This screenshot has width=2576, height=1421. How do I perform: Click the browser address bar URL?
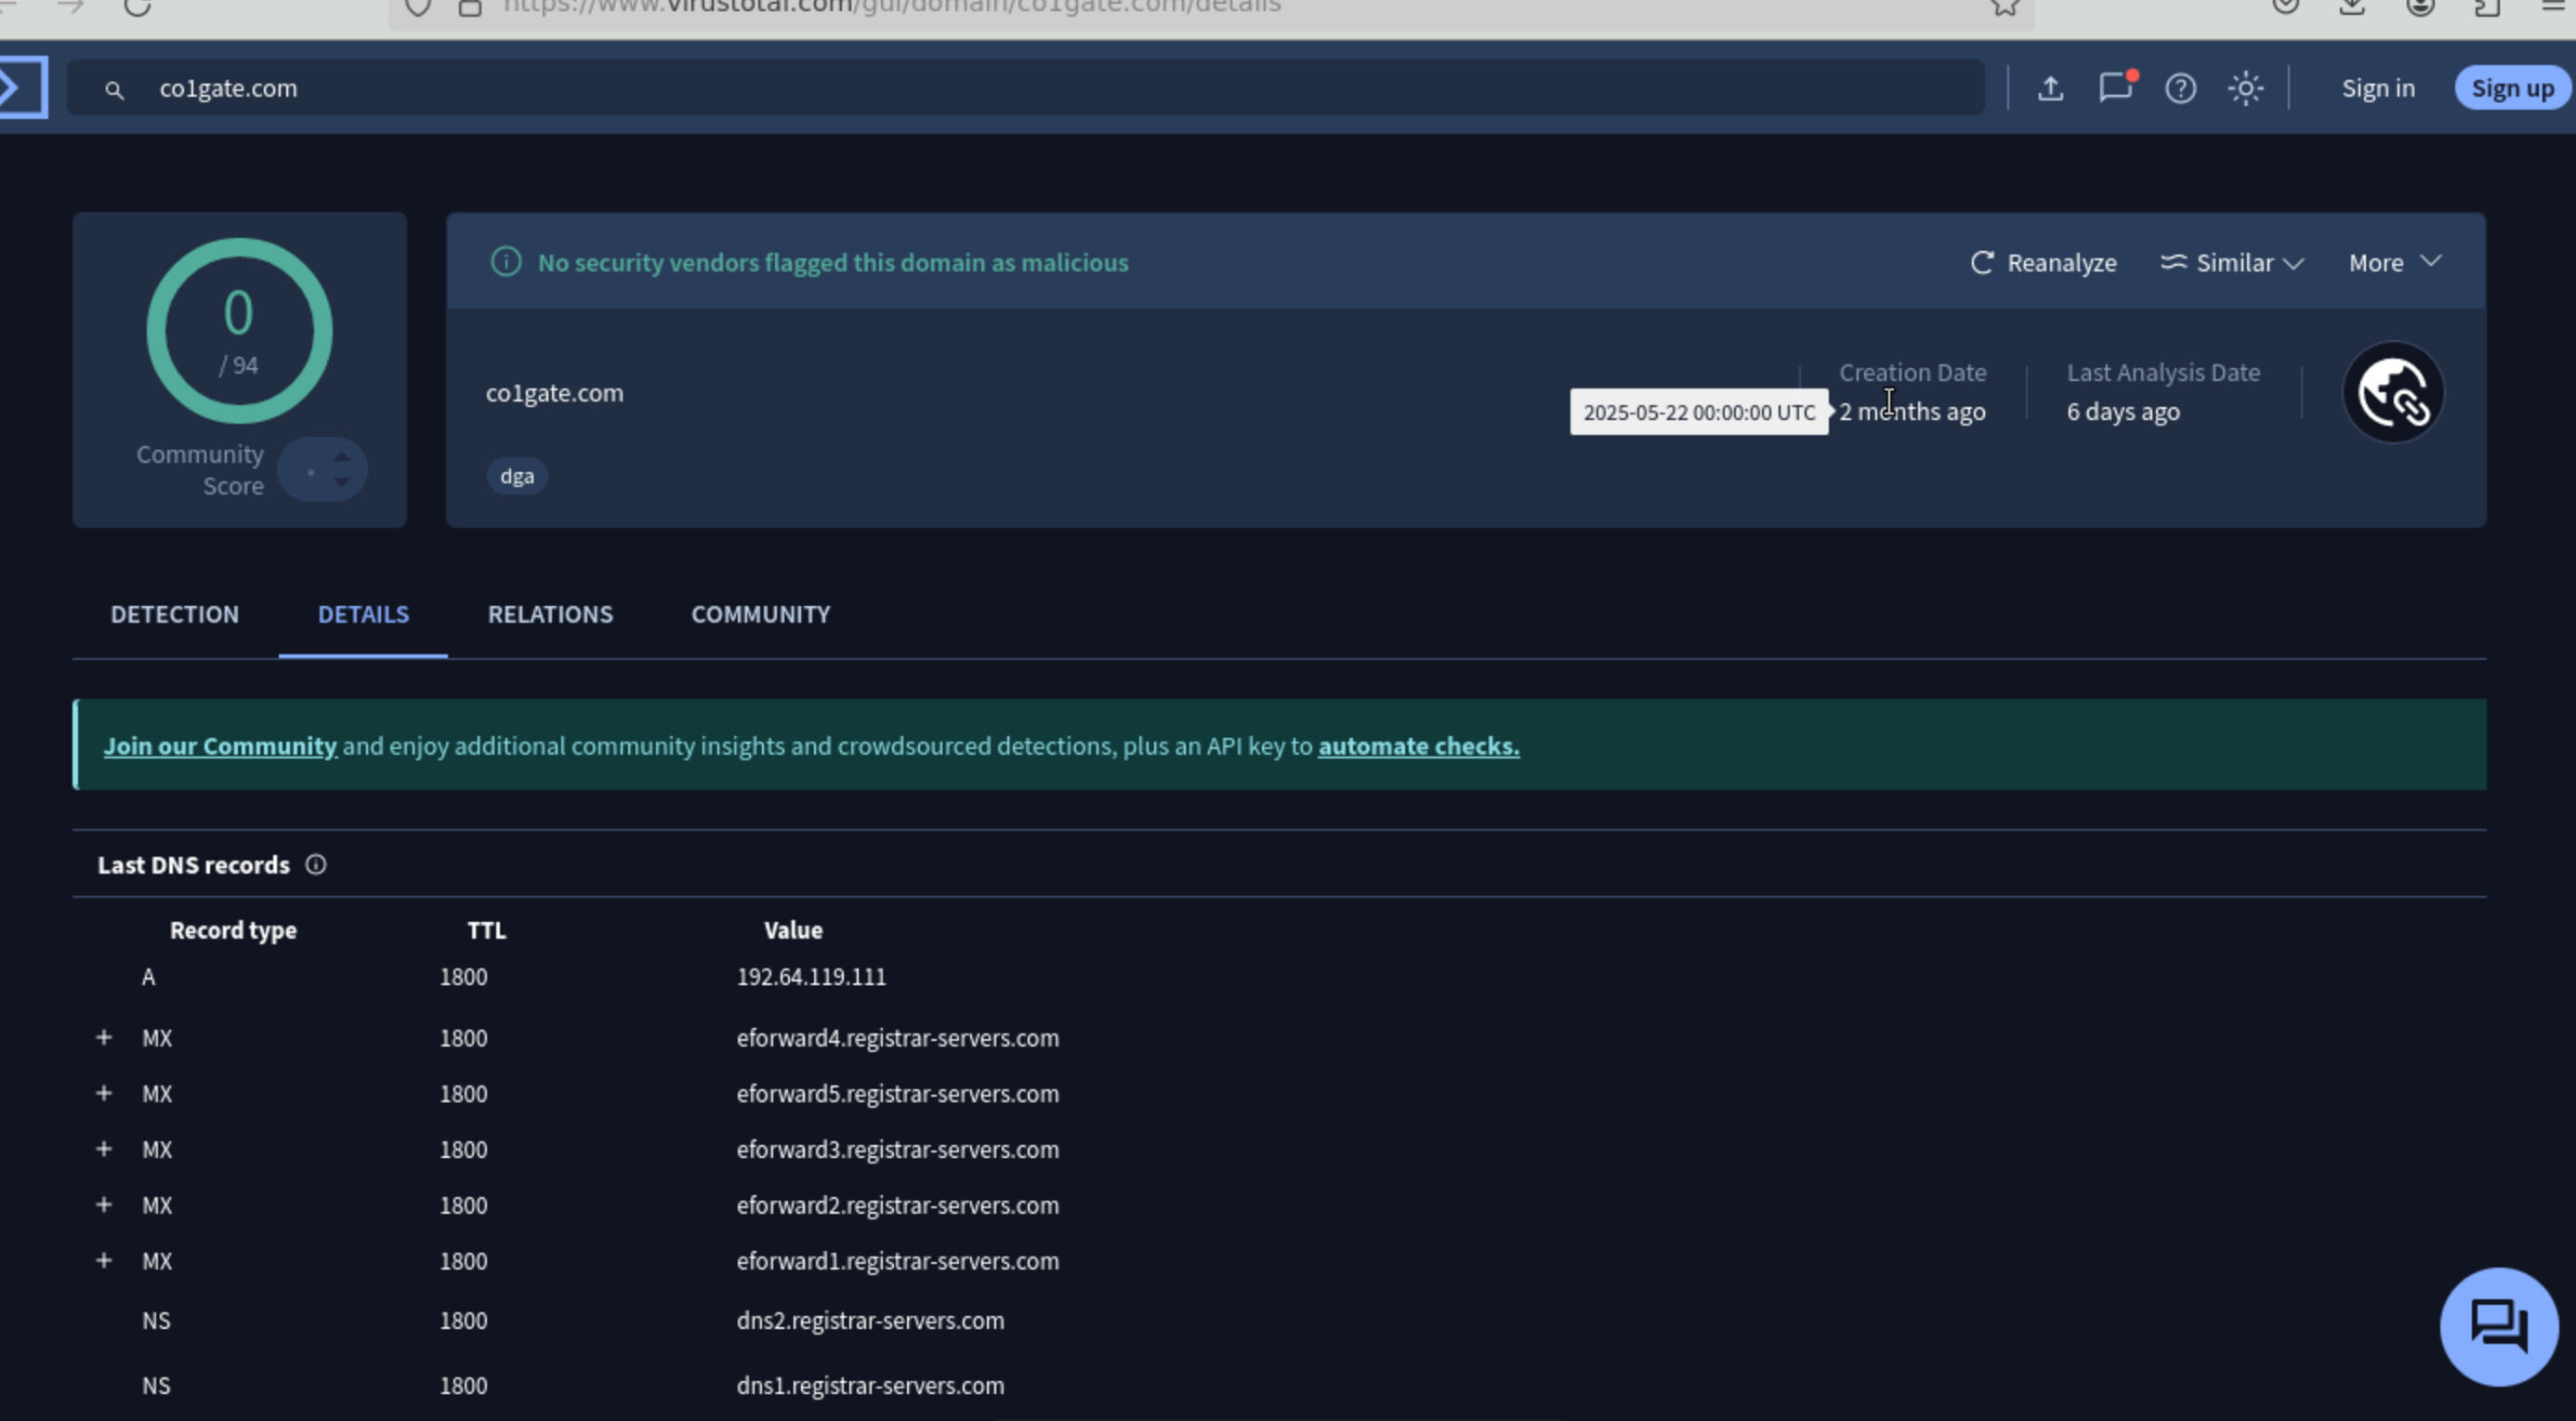892,7
